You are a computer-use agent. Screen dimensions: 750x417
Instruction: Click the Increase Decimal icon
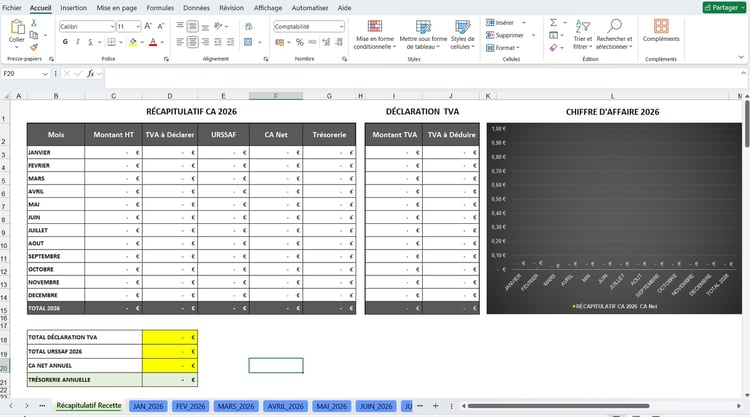pos(326,43)
